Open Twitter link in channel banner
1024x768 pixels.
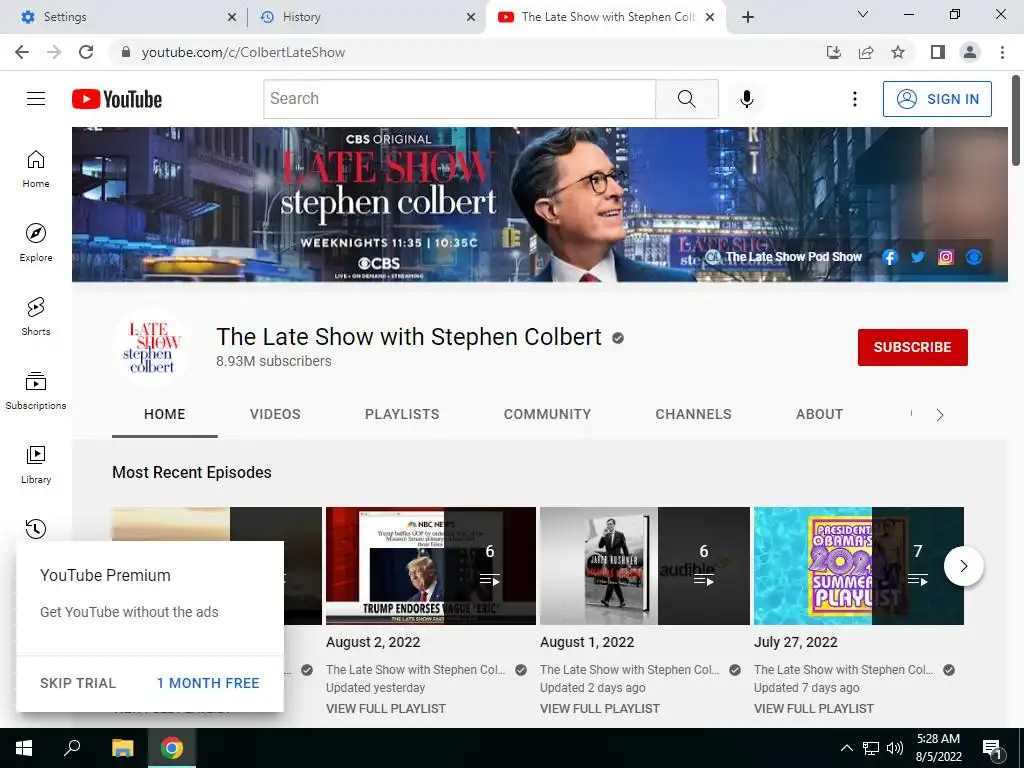click(918, 257)
